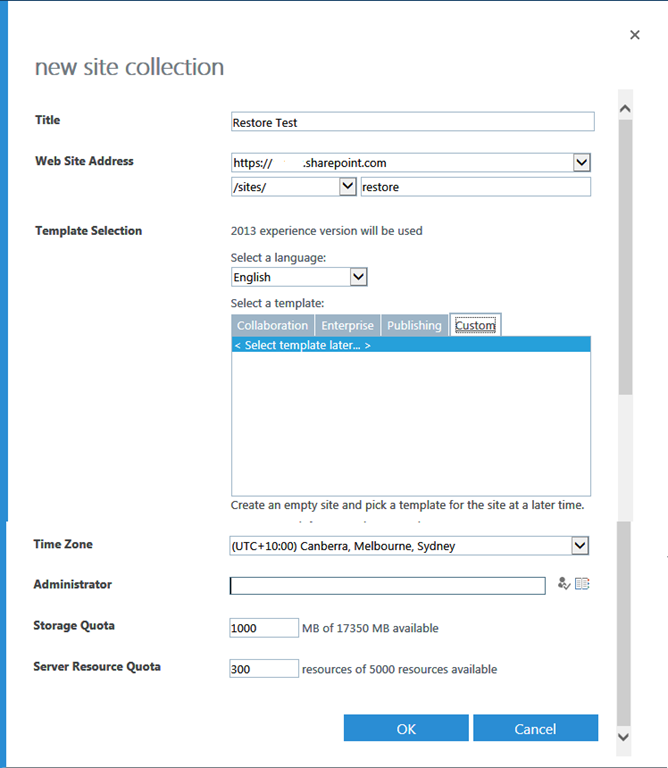Open the Browse address book icon
This screenshot has width=668, height=768.
(582, 585)
